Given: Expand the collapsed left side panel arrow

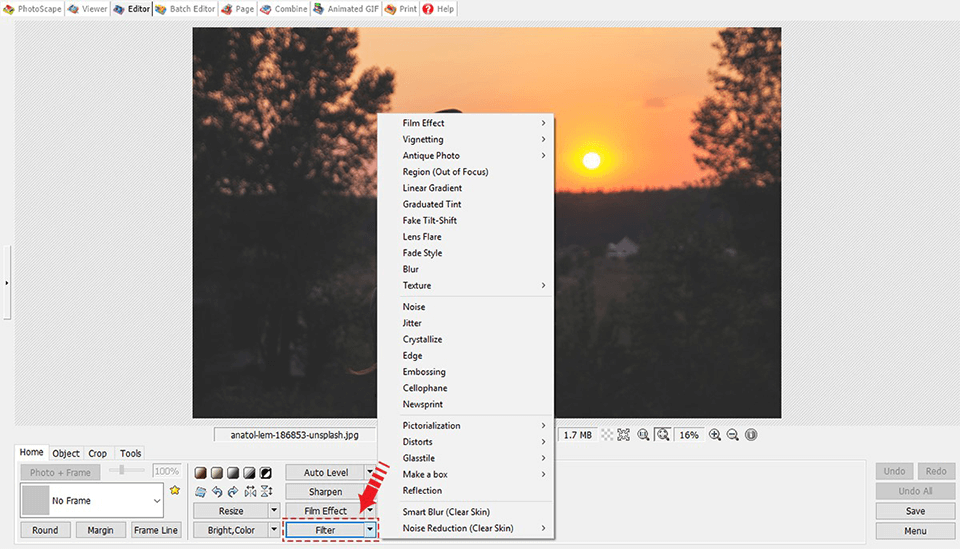Looking at the screenshot, I should click(x=7, y=283).
